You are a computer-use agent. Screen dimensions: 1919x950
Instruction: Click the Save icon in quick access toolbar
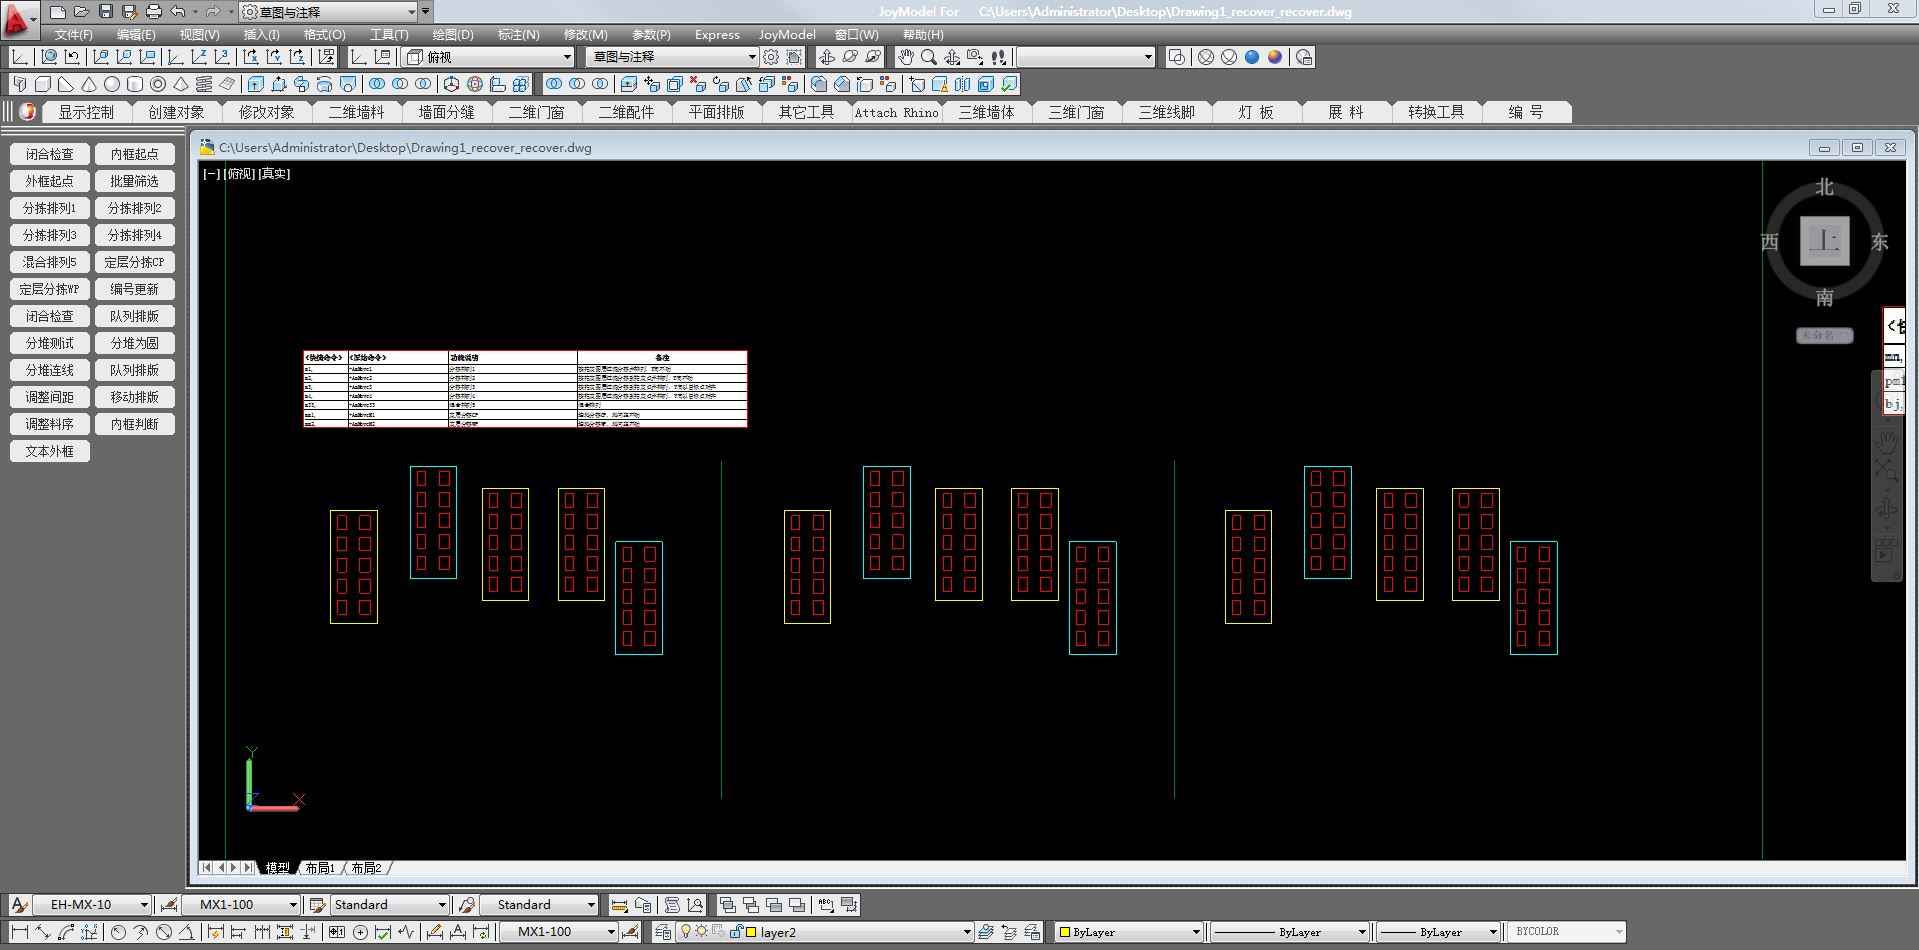[106, 12]
